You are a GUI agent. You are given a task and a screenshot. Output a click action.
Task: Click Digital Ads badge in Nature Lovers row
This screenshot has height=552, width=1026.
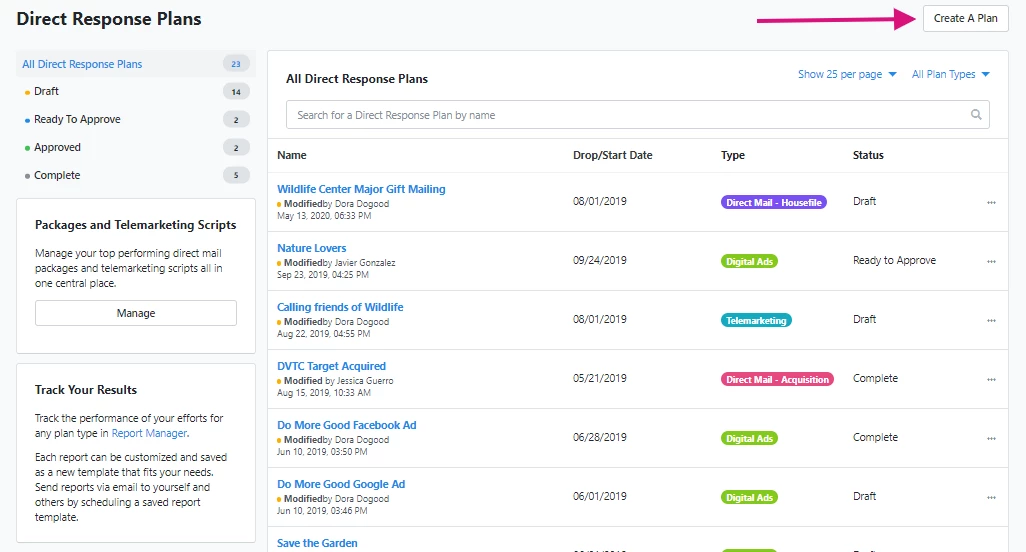point(749,262)
